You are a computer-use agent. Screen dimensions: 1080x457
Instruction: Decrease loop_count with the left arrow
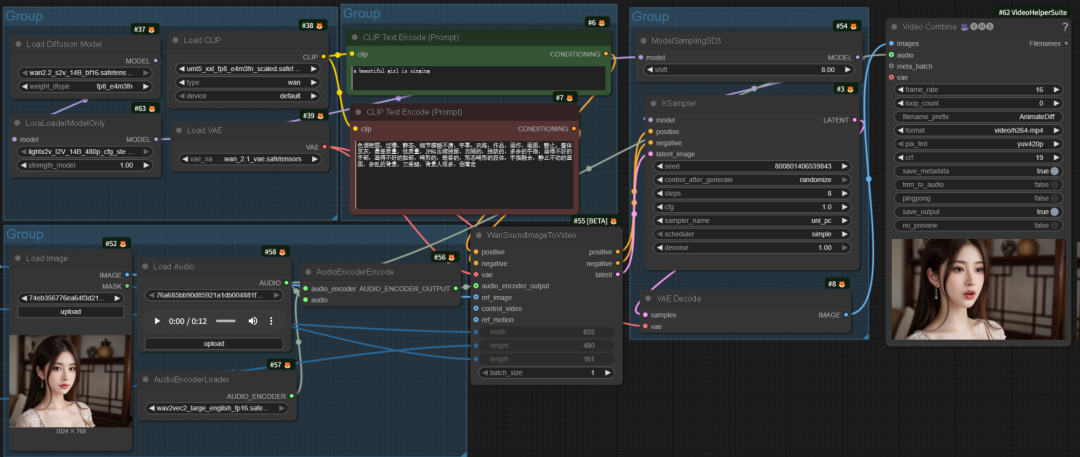click(900, 103)
